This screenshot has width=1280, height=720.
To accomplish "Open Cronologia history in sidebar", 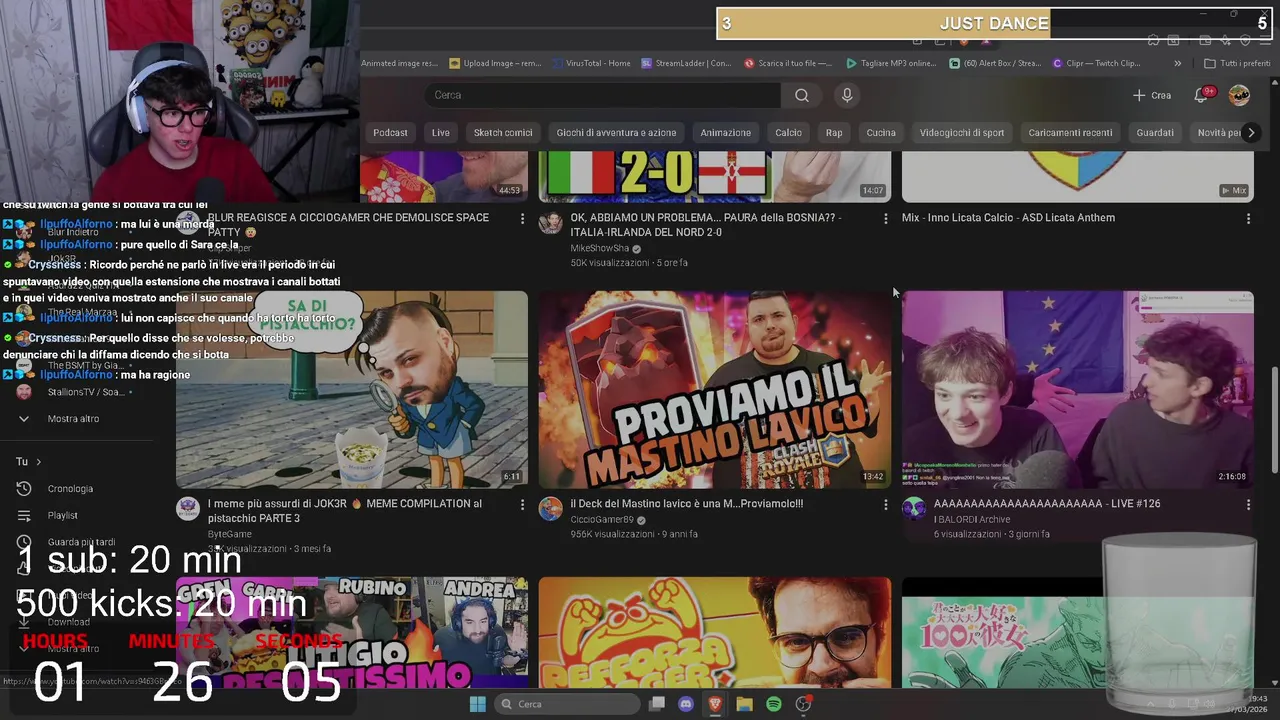I will 70,489.
